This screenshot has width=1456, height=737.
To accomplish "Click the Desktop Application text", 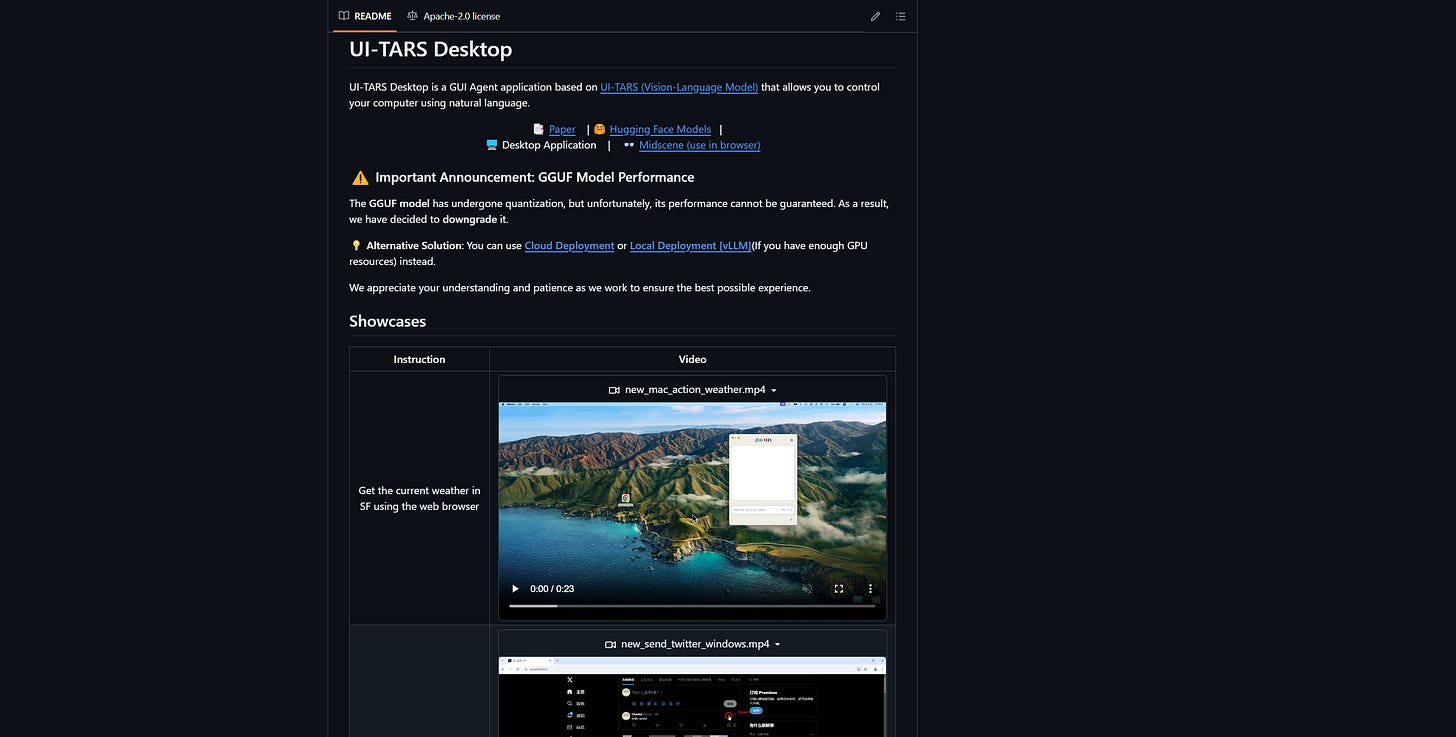I will pyautogui.click(x=549, y=145).
